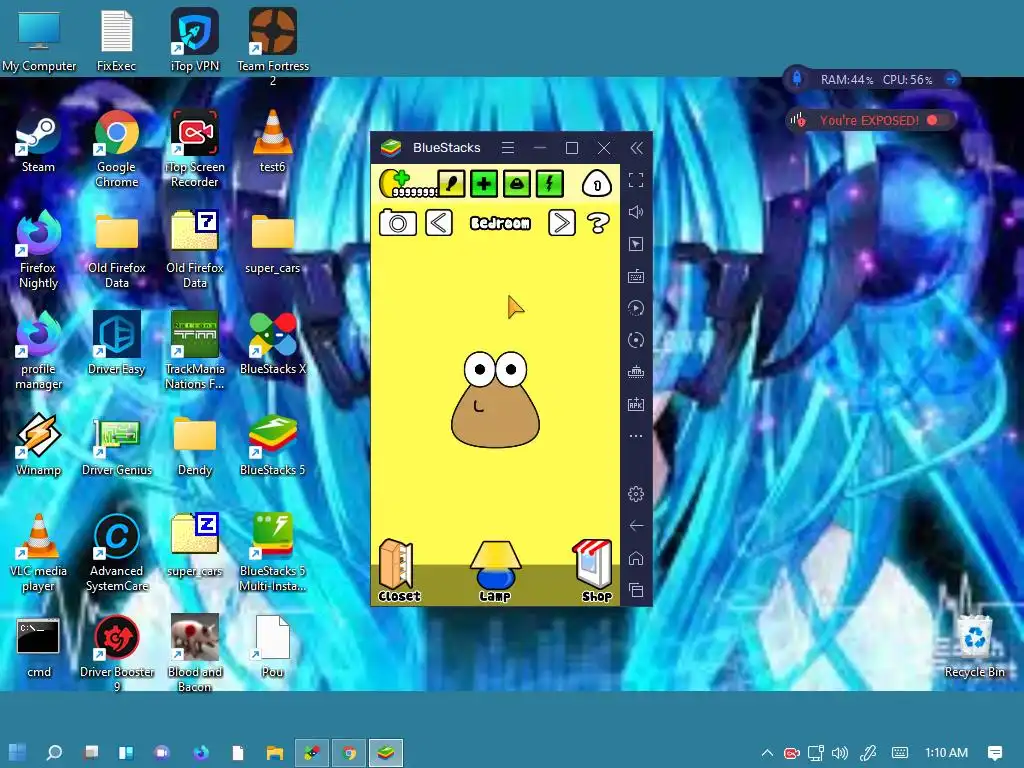Image resolution: width=1024 pixels, height=768 pixels.
Task: Click the You're EXPOSED! VPN widget
Action: pos(869,120)
